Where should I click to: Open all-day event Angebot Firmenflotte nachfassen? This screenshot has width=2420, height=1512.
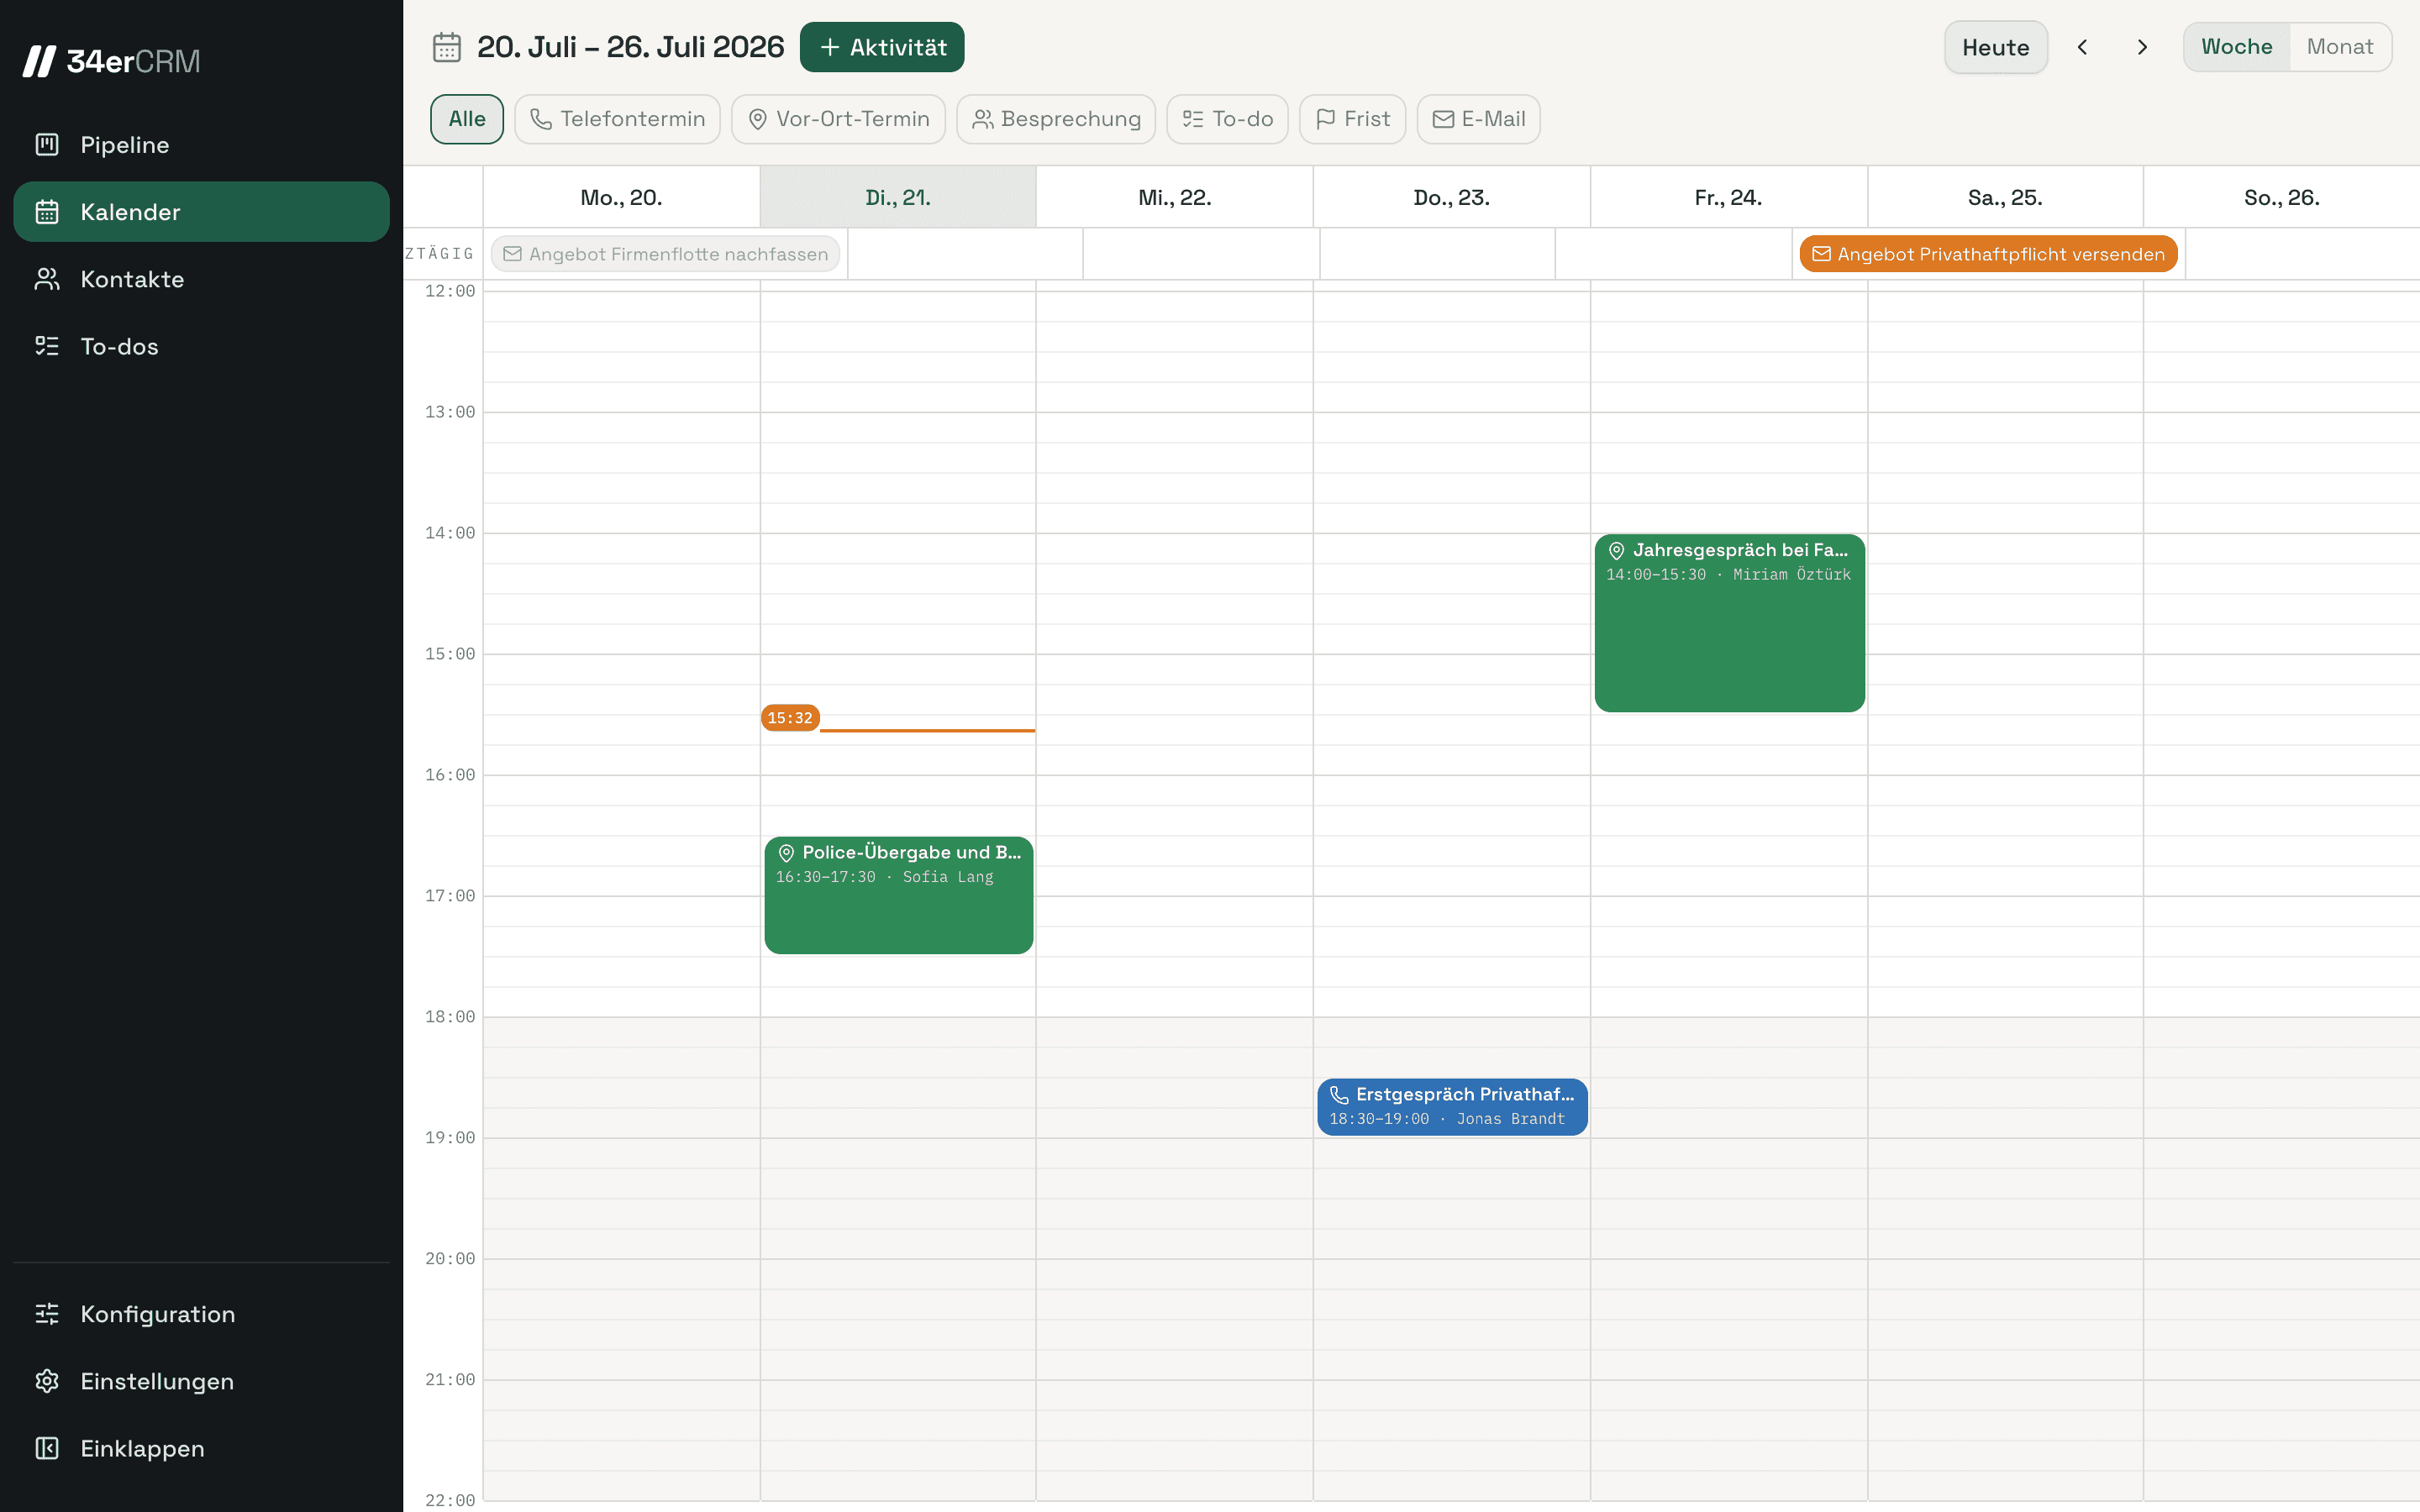point(665,254)
